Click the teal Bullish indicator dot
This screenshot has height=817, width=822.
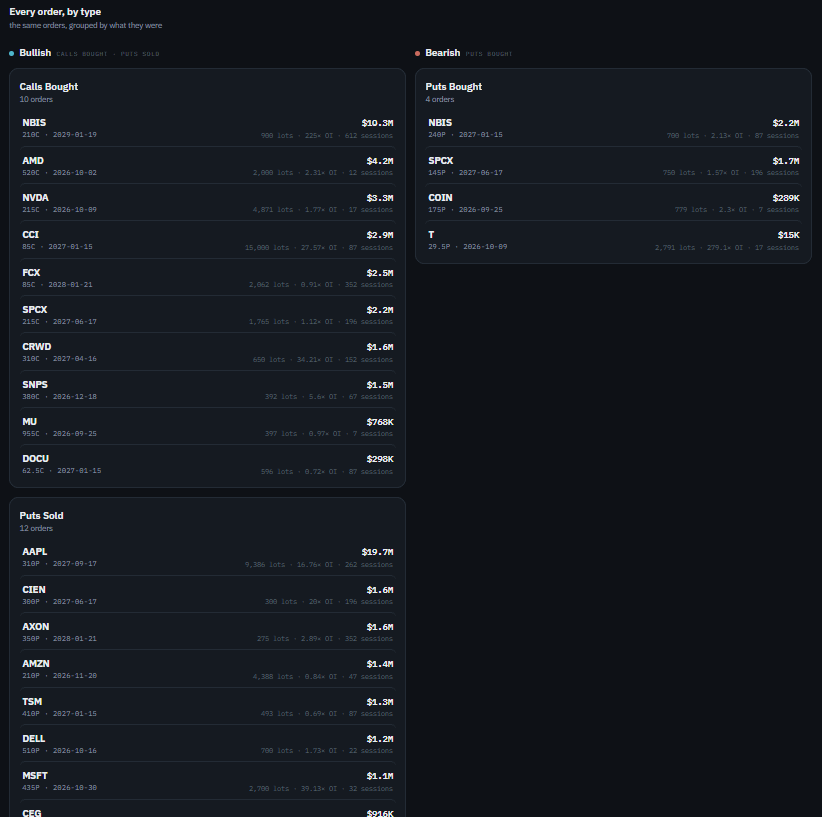12,53
